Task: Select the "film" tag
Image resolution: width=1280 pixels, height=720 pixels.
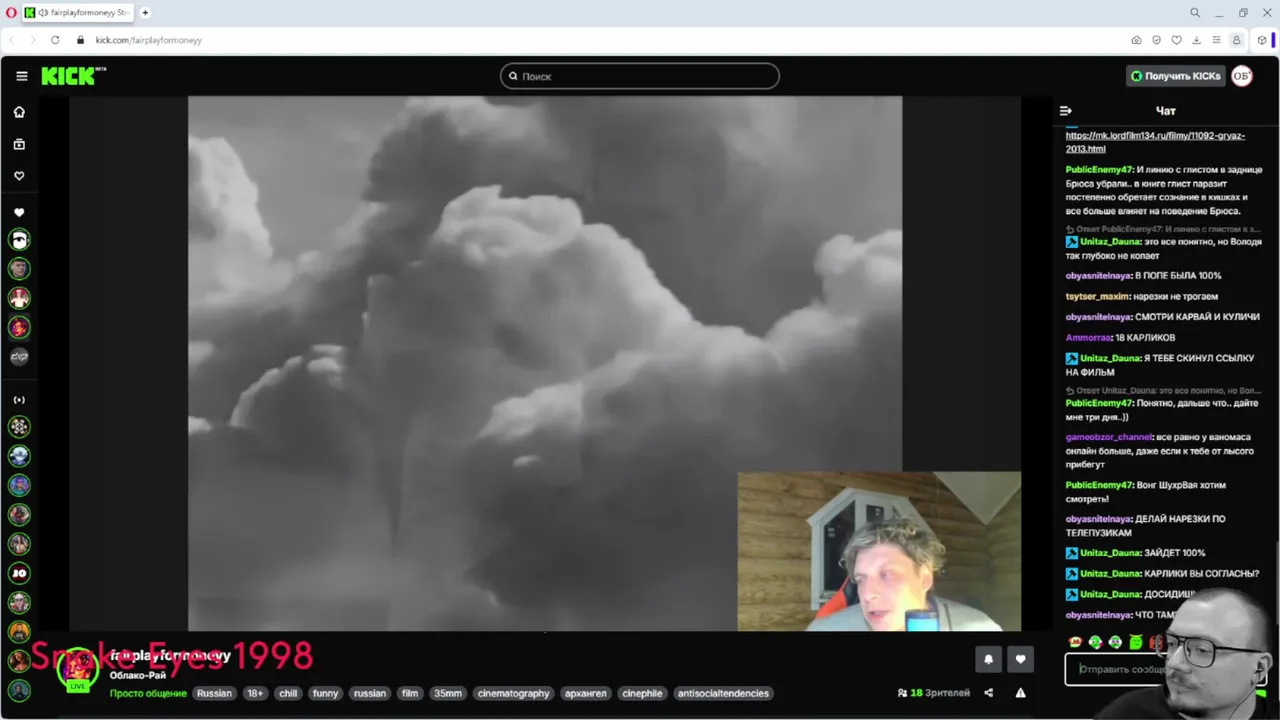Action: pos(410,693)
